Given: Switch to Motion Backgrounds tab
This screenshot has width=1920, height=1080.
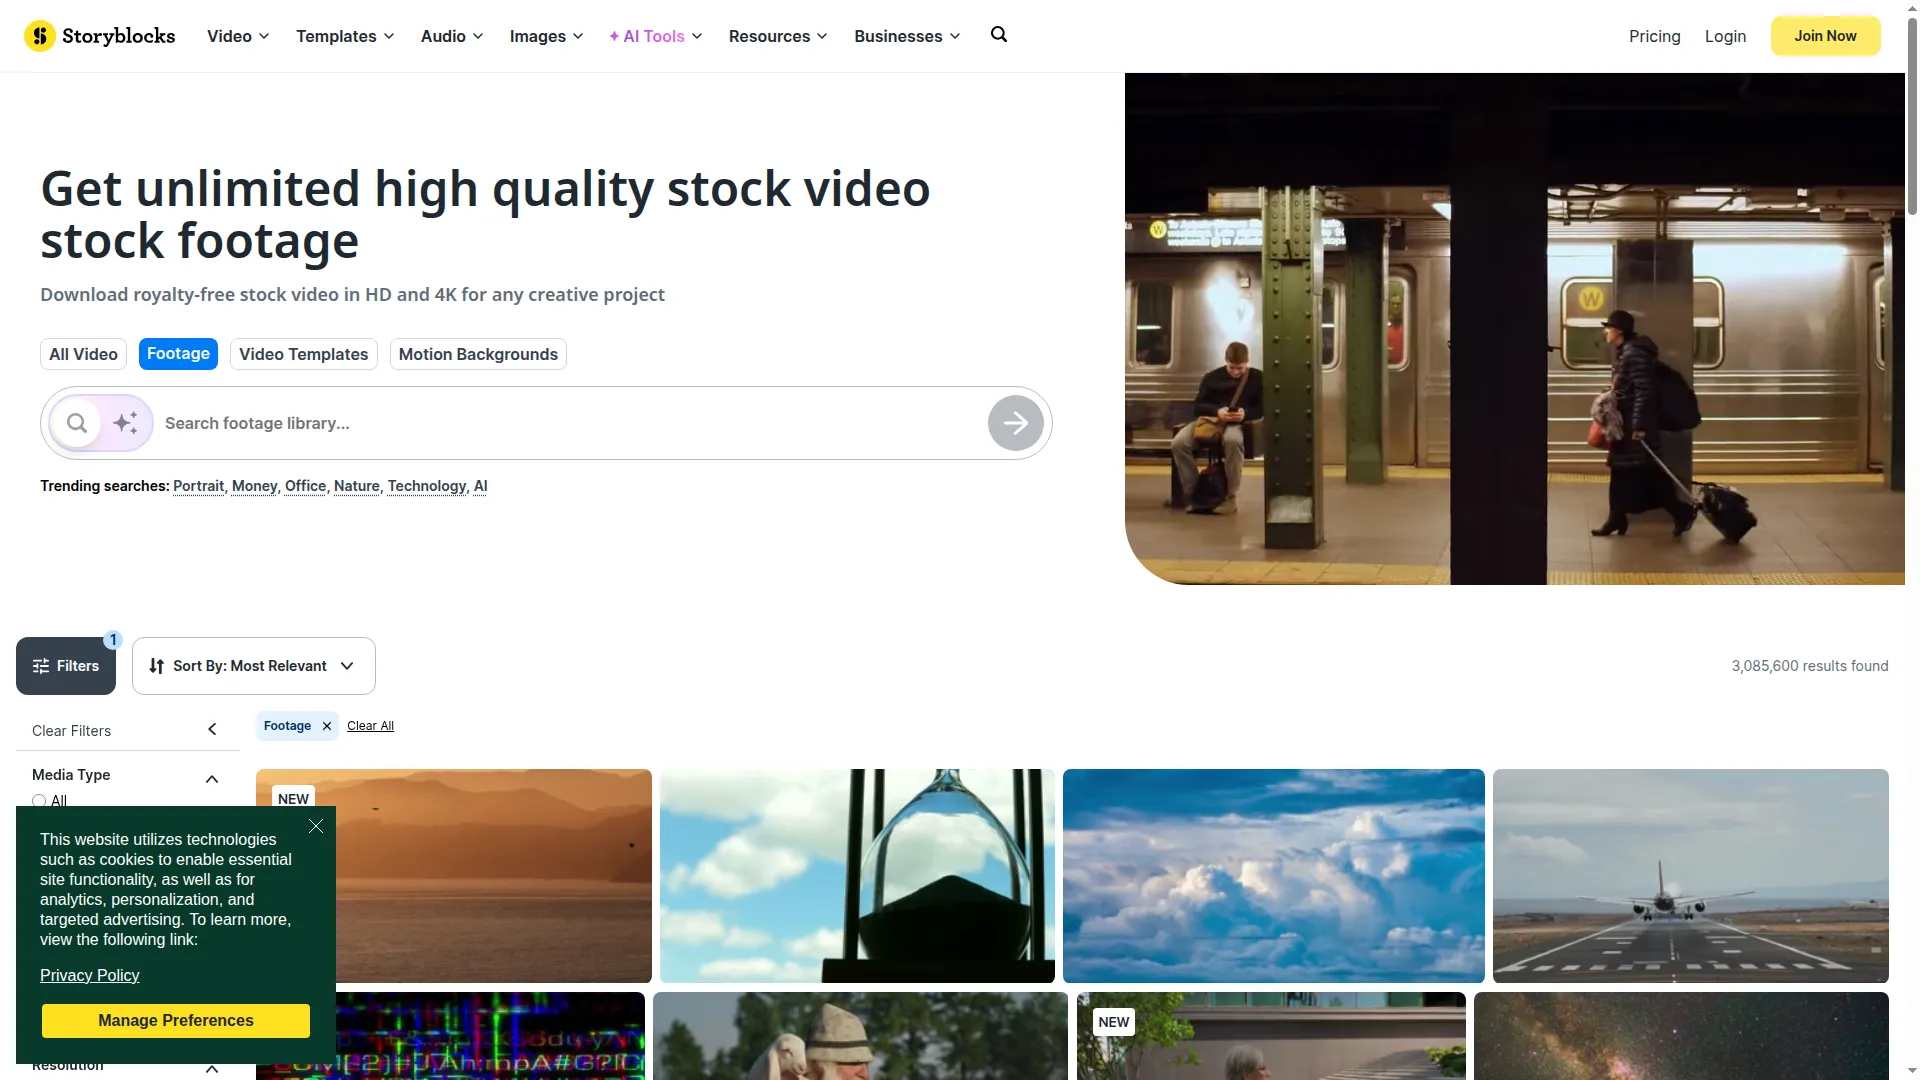Looking at the screenshot, I should 478,354.
